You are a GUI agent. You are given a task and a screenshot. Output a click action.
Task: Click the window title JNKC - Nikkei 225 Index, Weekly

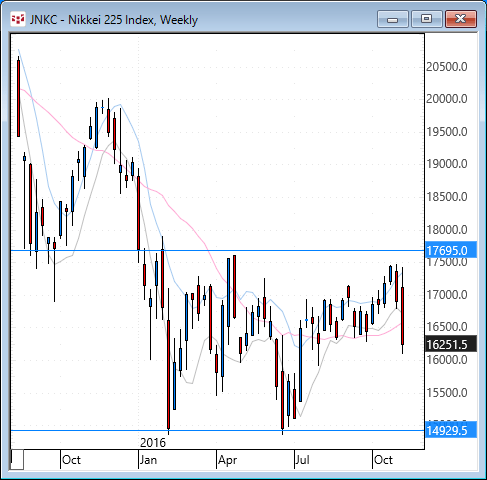click(x=114, y=20)
